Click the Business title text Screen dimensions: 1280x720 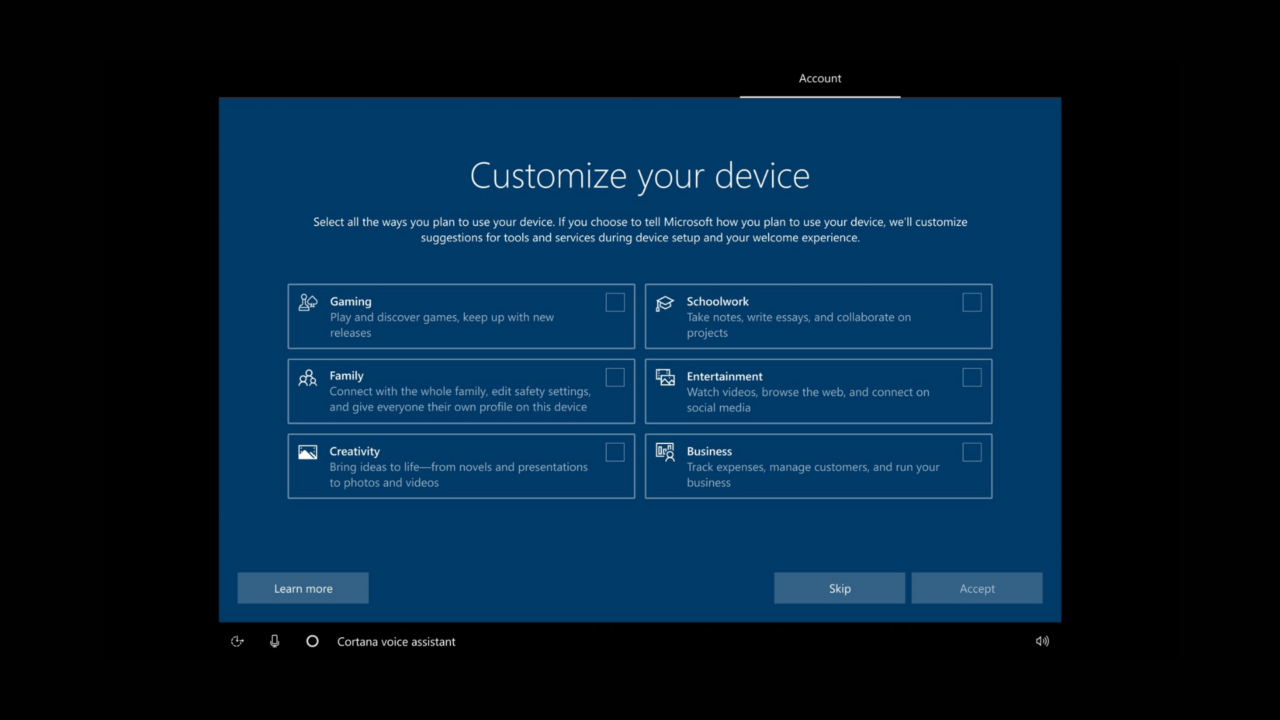(x=710, y=451)
